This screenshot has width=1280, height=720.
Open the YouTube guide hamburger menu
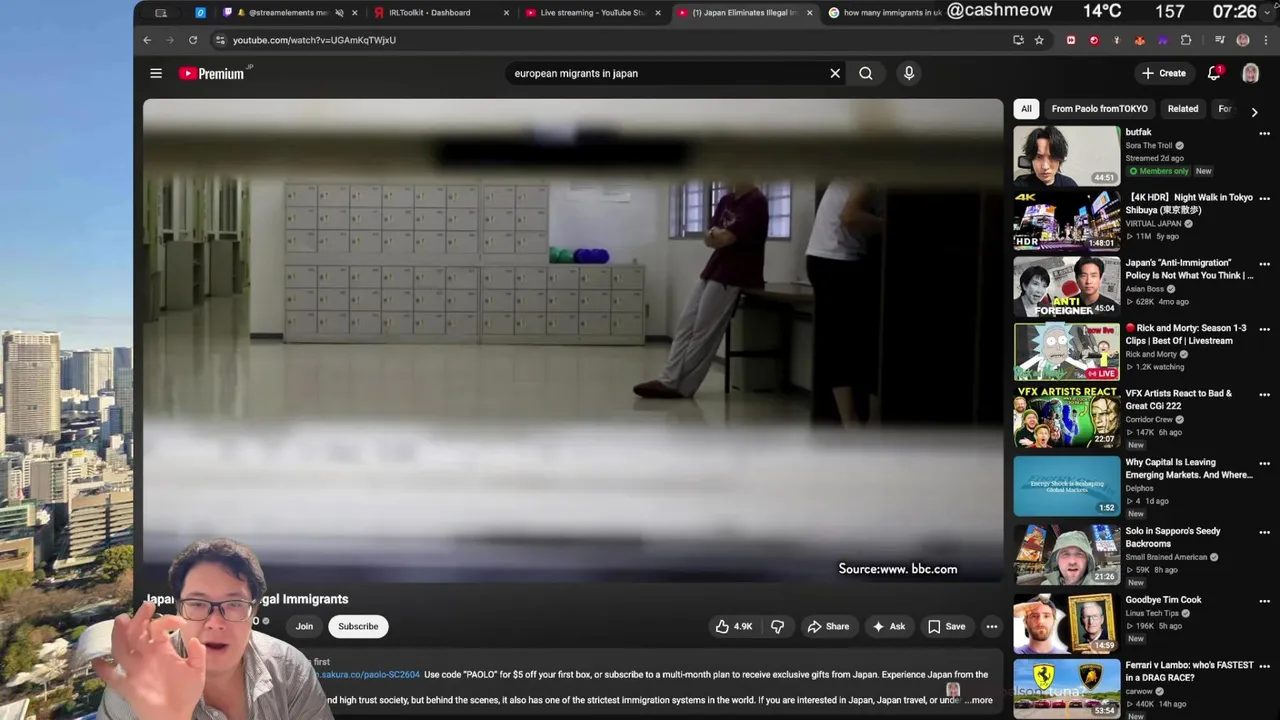coord(156,73)
